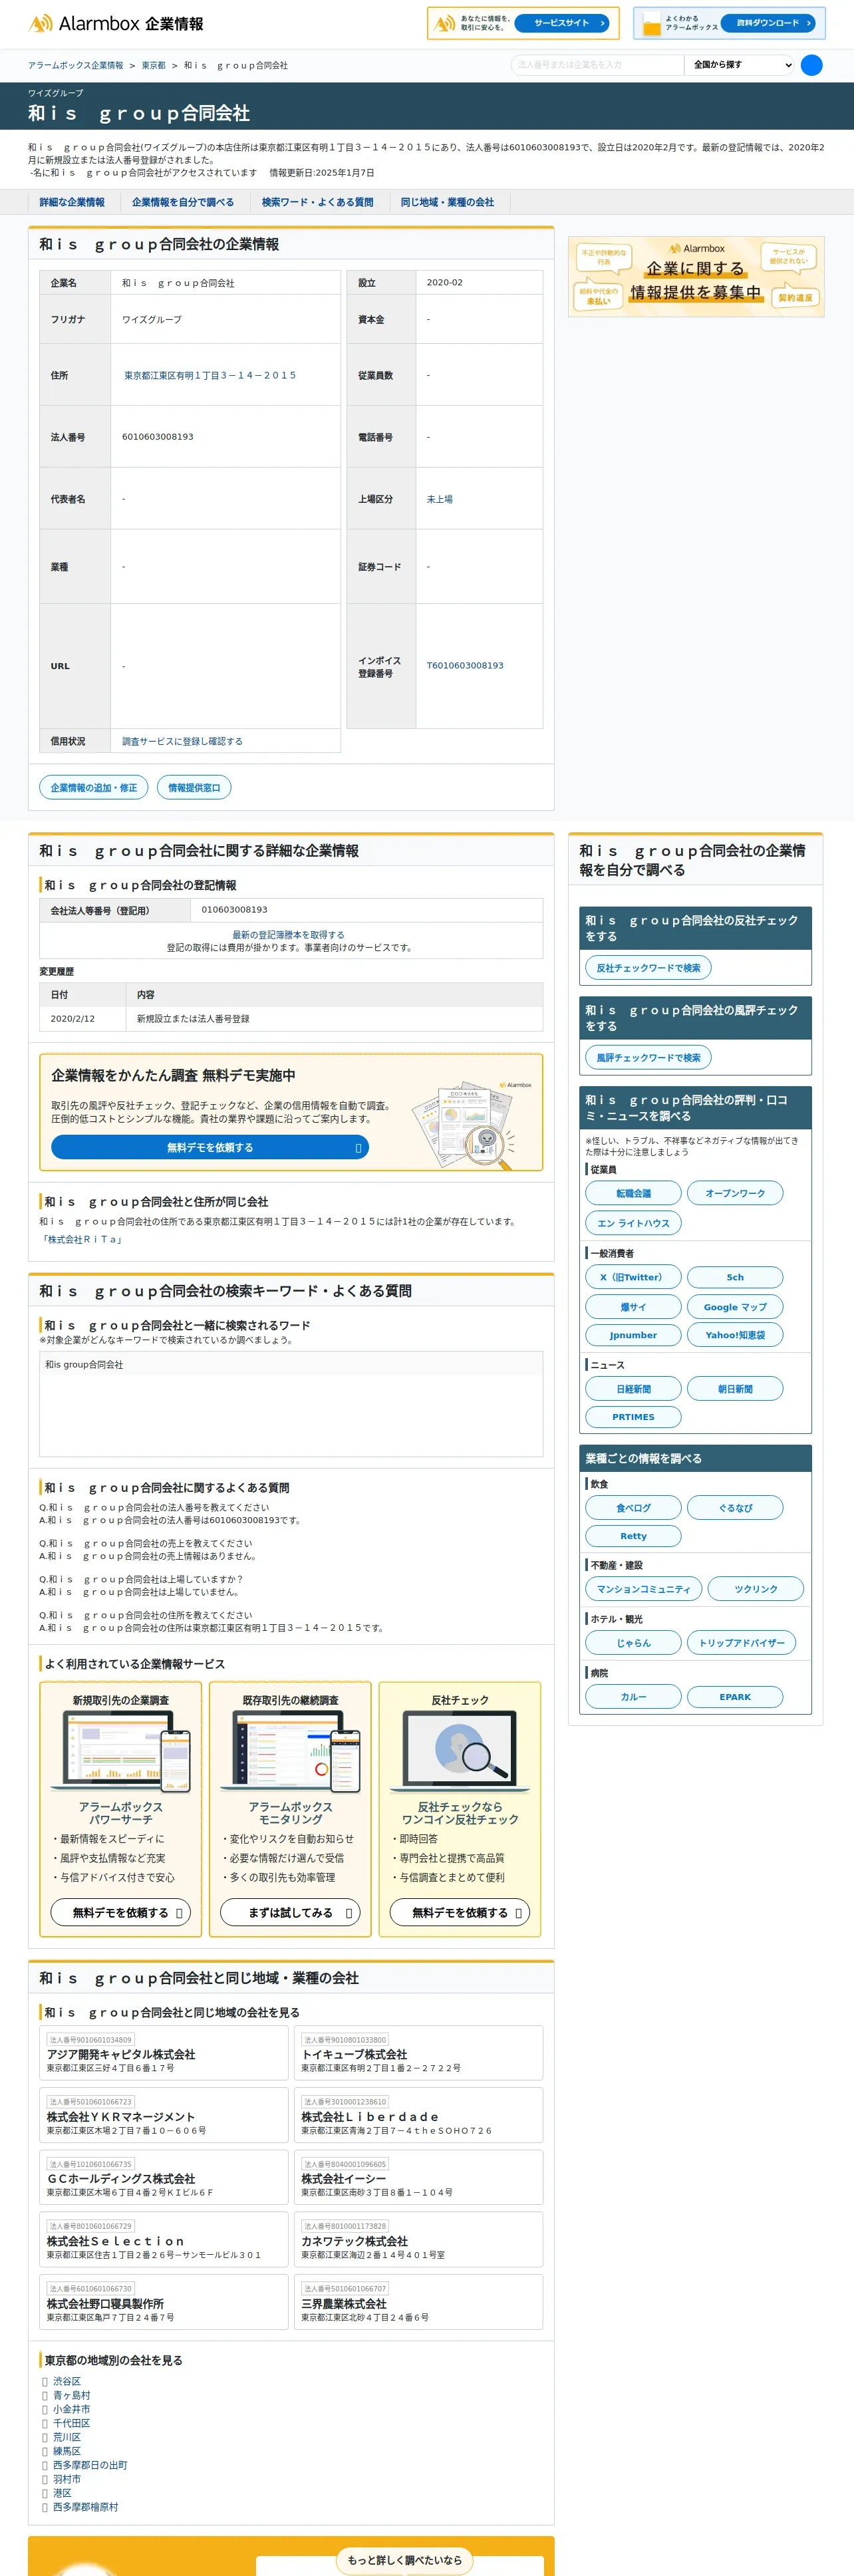Open the トイキューブ株式会社 card

point(418,2053)
